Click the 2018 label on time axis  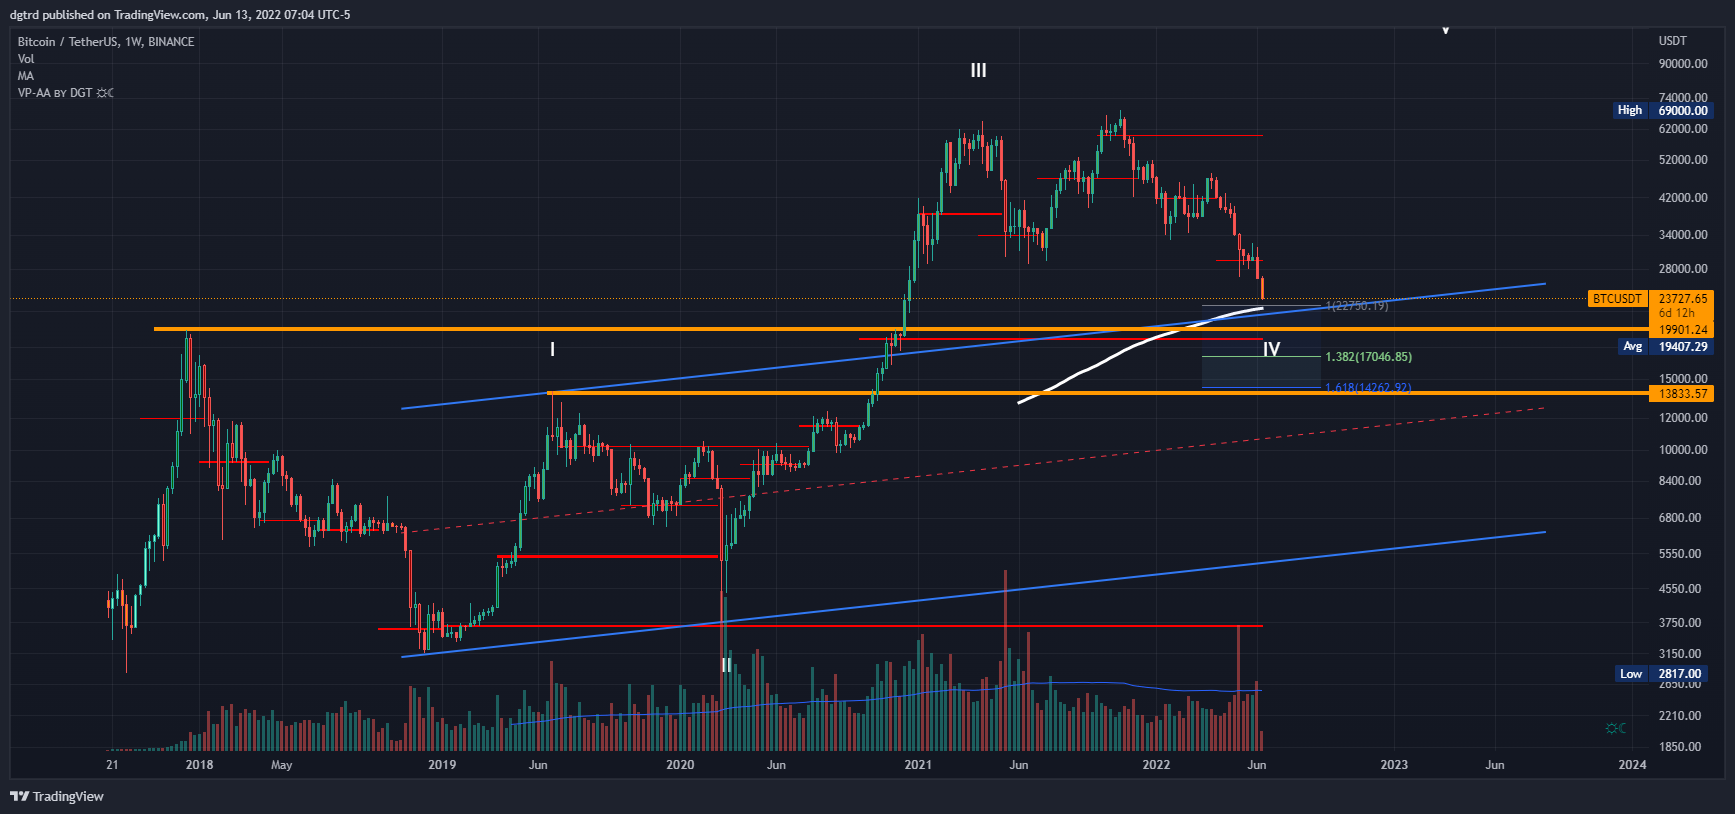pos(199,765)
